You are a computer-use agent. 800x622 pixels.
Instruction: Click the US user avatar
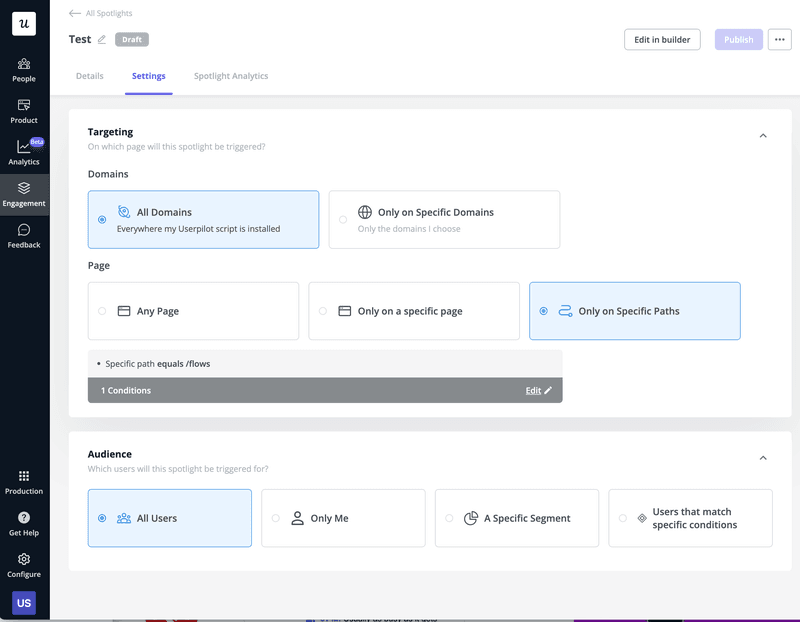tap(23, 603)
